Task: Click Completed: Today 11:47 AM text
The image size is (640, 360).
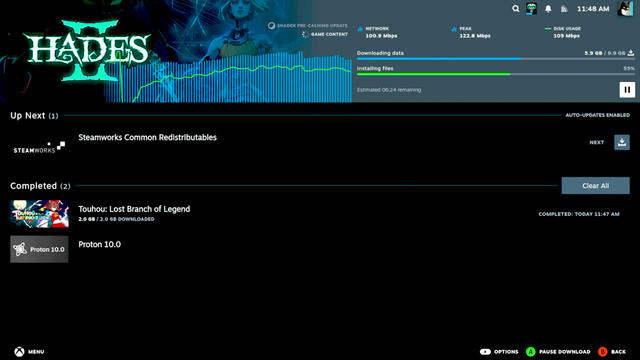Action: point(579,214)
